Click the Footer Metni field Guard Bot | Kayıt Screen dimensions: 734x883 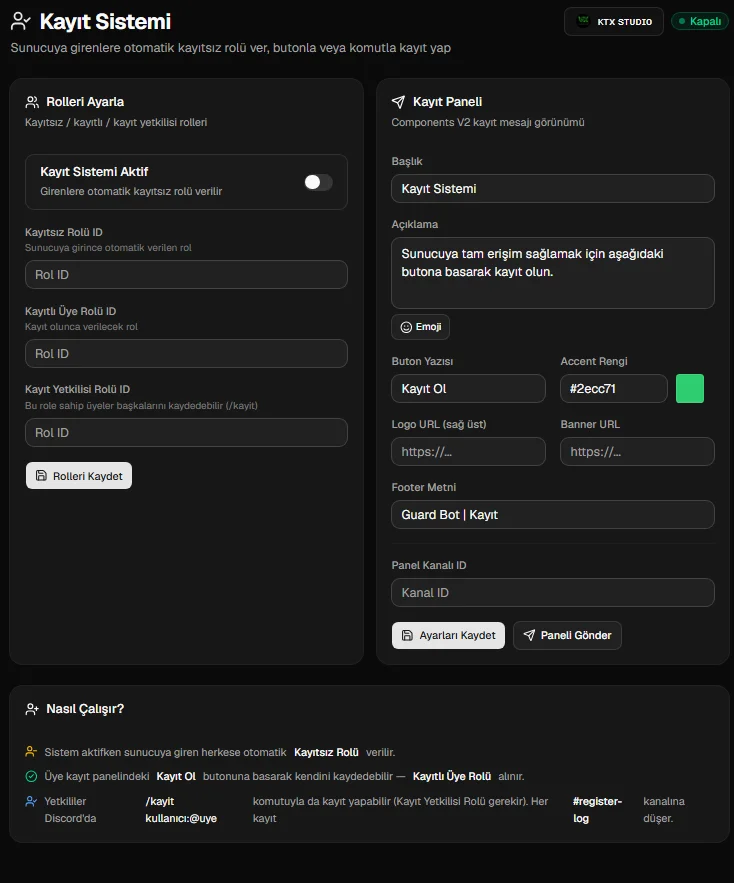pos(553,515)
